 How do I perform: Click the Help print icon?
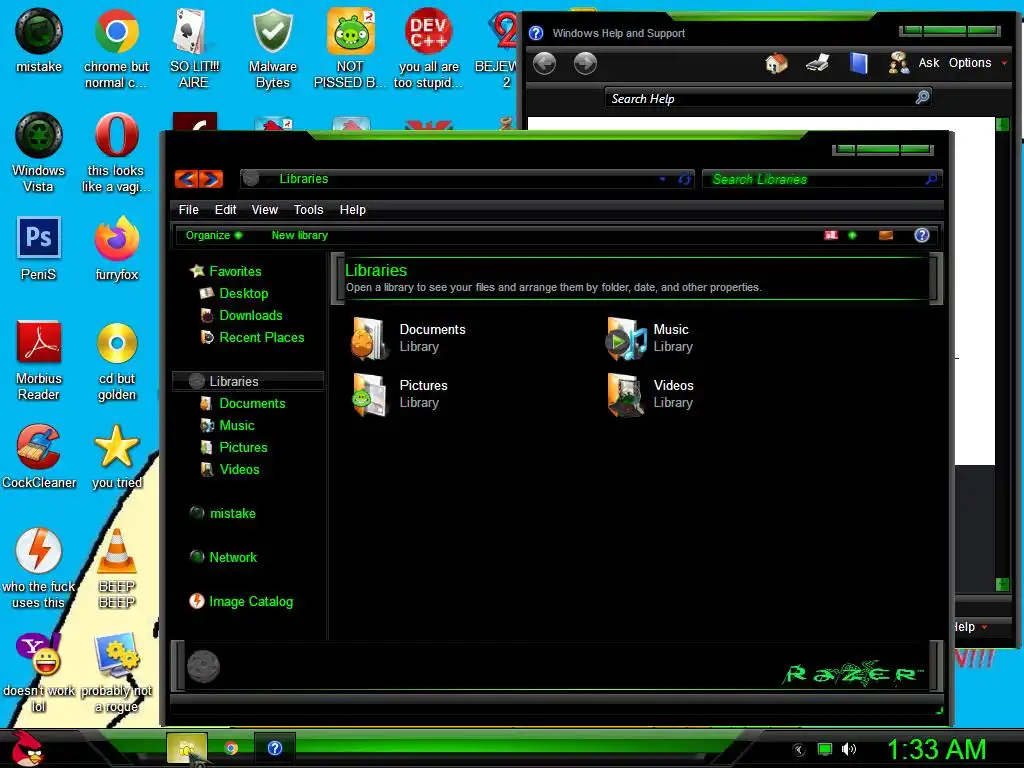[818, 63]
